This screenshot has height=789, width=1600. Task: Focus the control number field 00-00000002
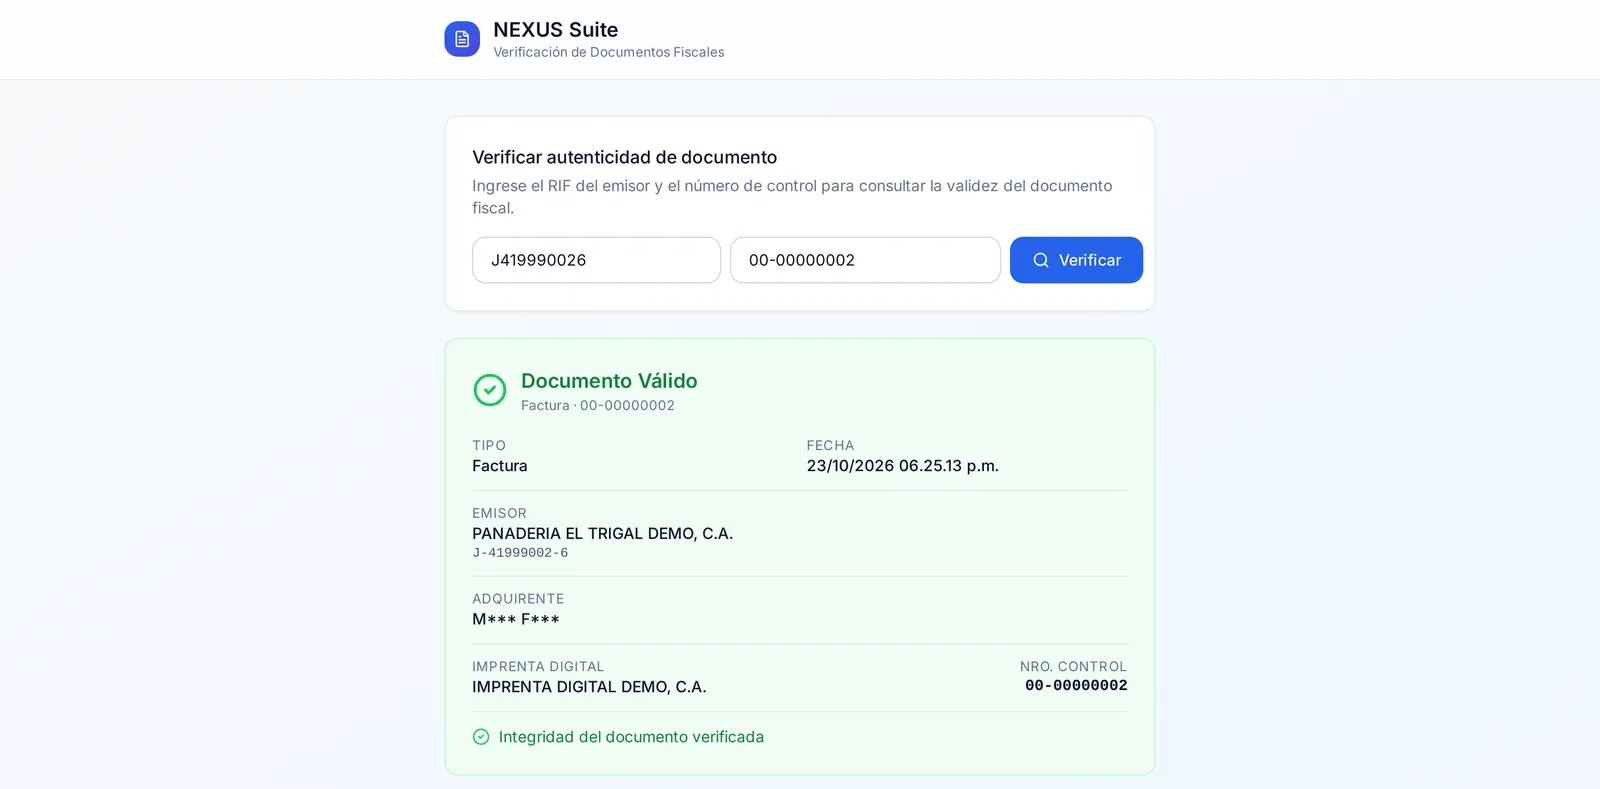(x=865, y=260)
